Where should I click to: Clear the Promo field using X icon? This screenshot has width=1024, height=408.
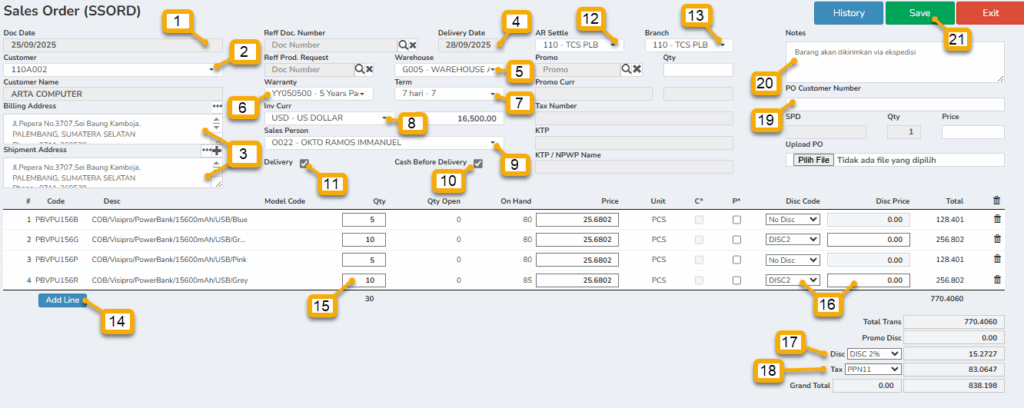(634, 69)
